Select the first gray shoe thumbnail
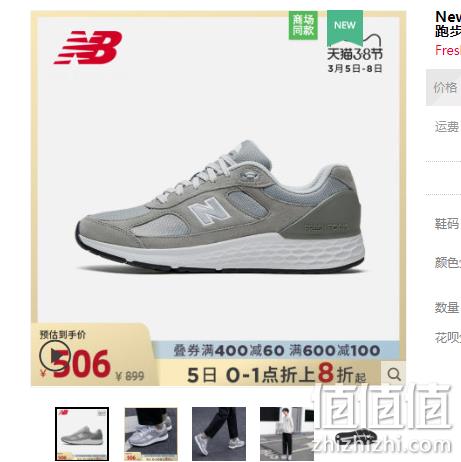461x462 pixels. coord(82,434)
